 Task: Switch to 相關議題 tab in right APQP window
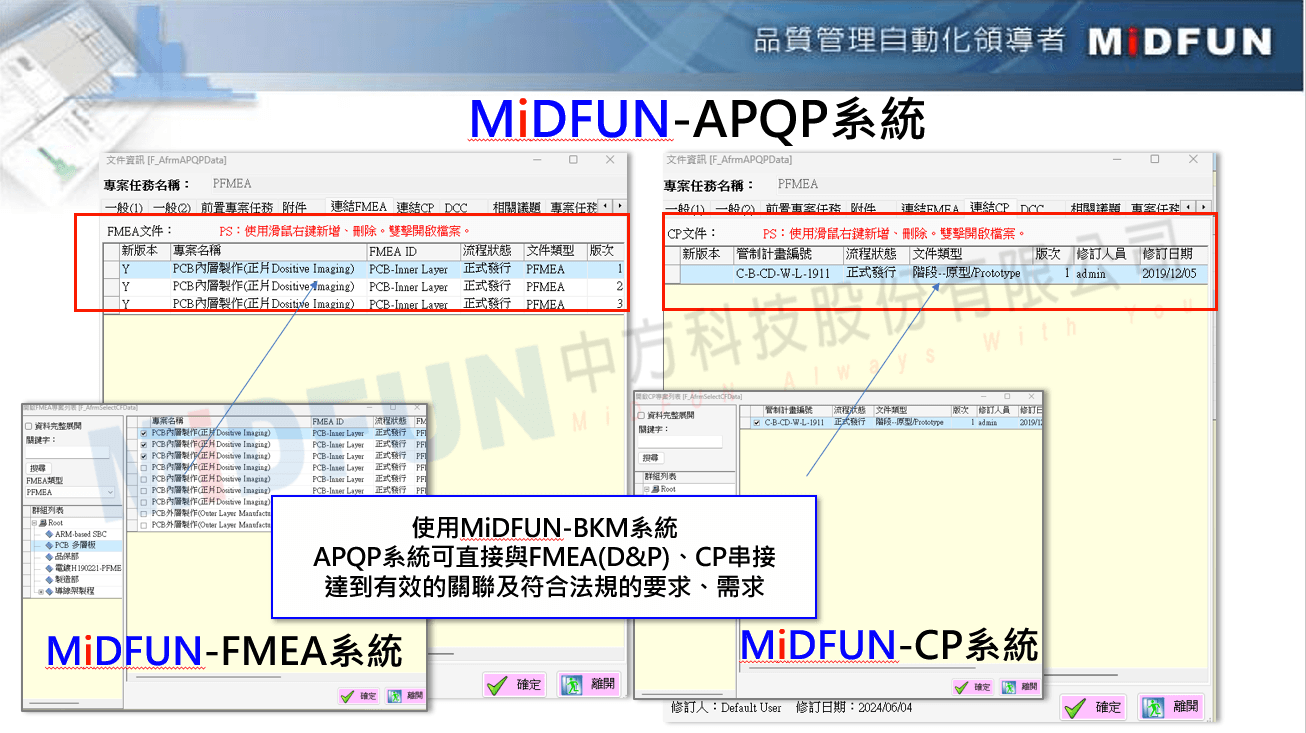[1096, 209]
